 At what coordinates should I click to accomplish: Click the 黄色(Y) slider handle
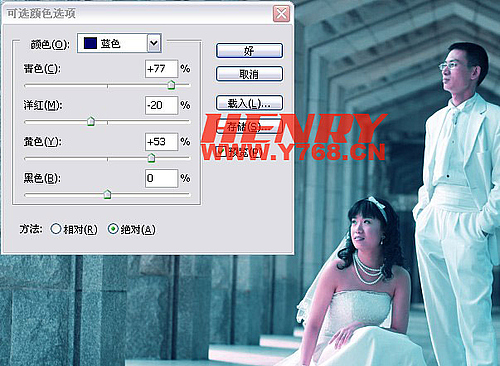pos(151,158)
